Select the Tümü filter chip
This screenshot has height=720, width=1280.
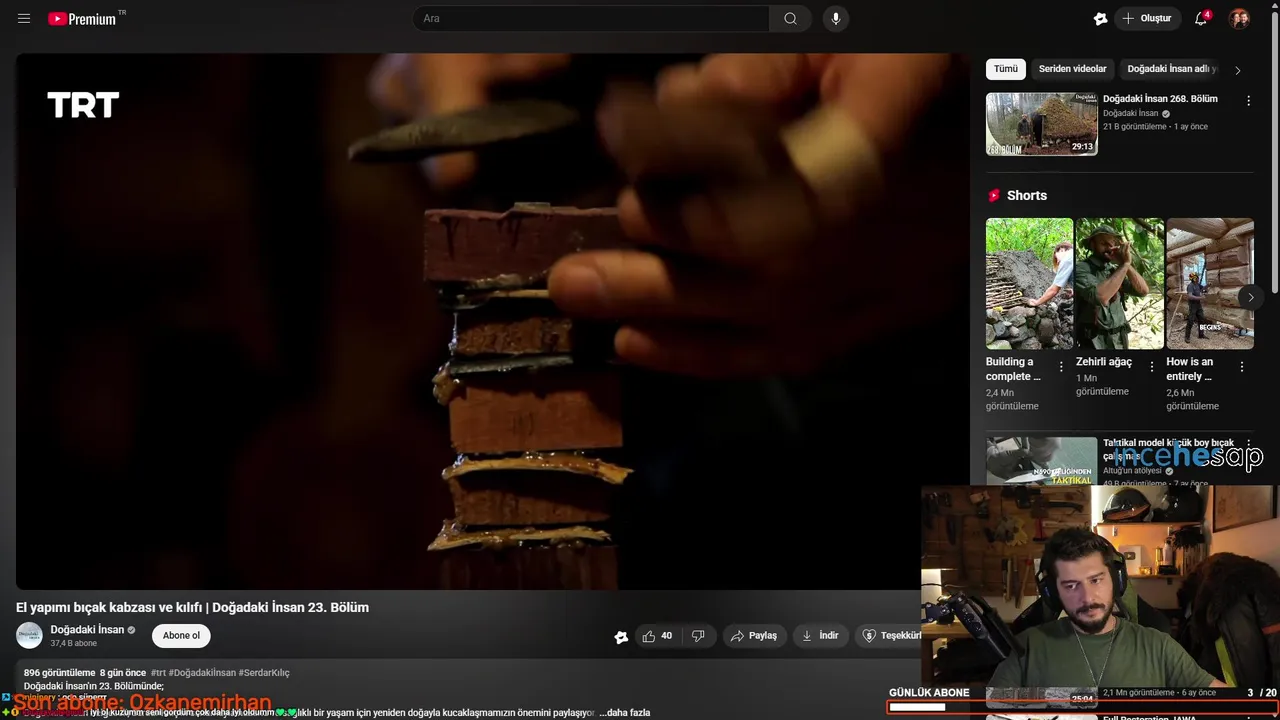pos(1005,69)
